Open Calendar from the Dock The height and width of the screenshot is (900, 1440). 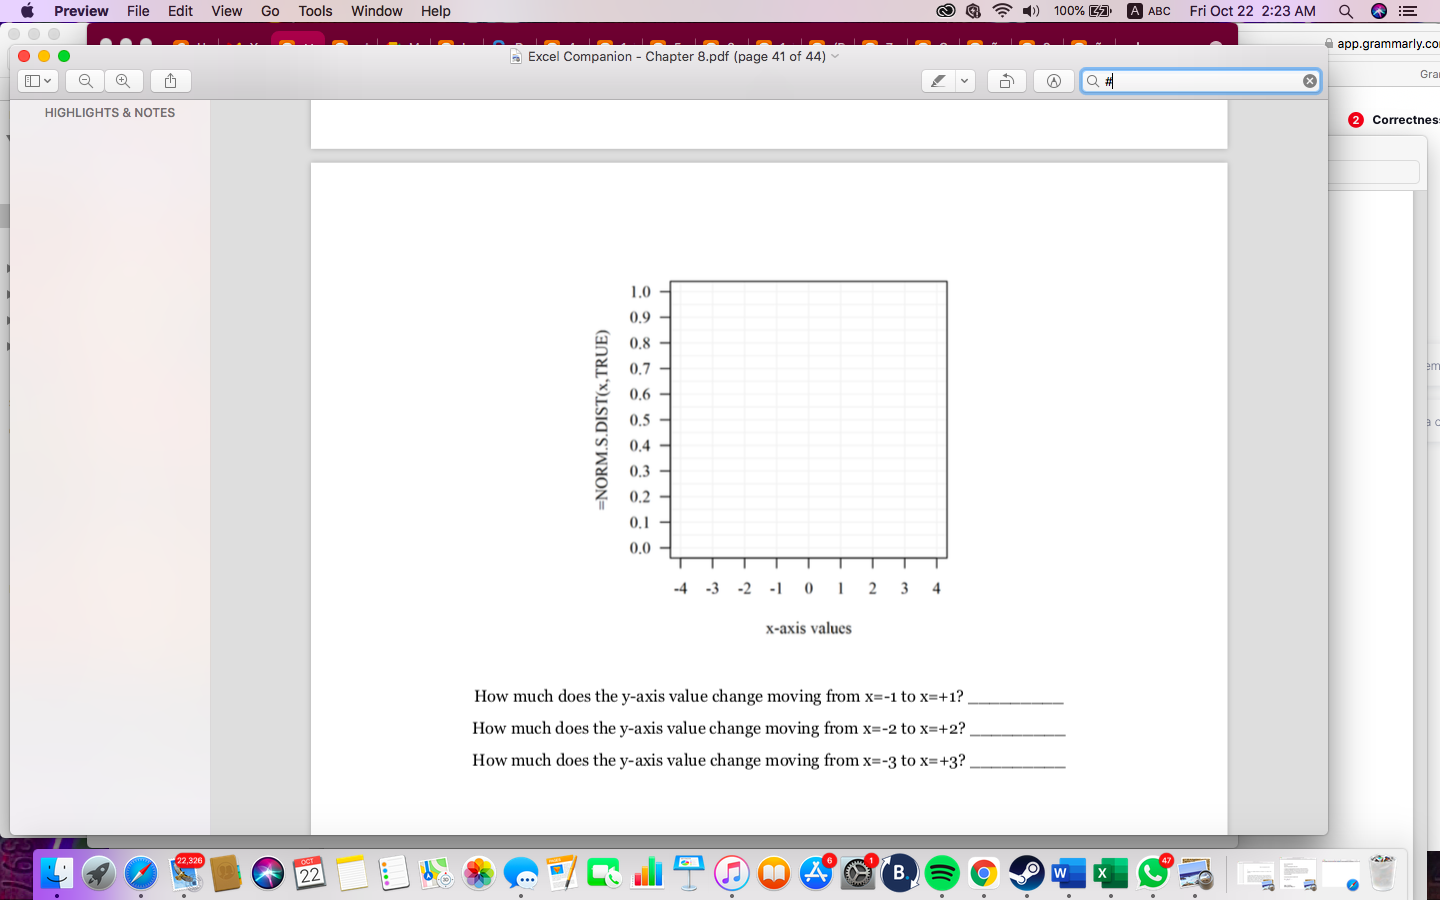click(310, 873)
